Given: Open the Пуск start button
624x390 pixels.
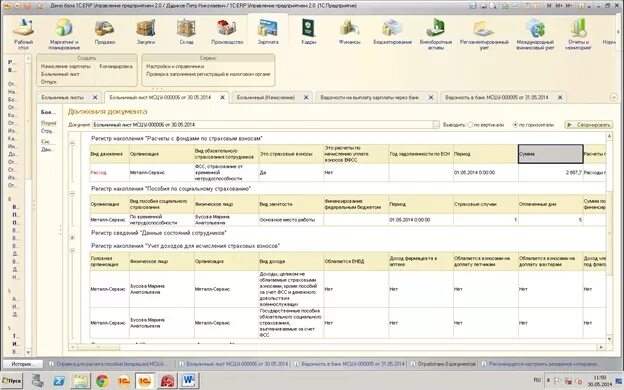Looking at the screenshot, I should pos(12,380).
